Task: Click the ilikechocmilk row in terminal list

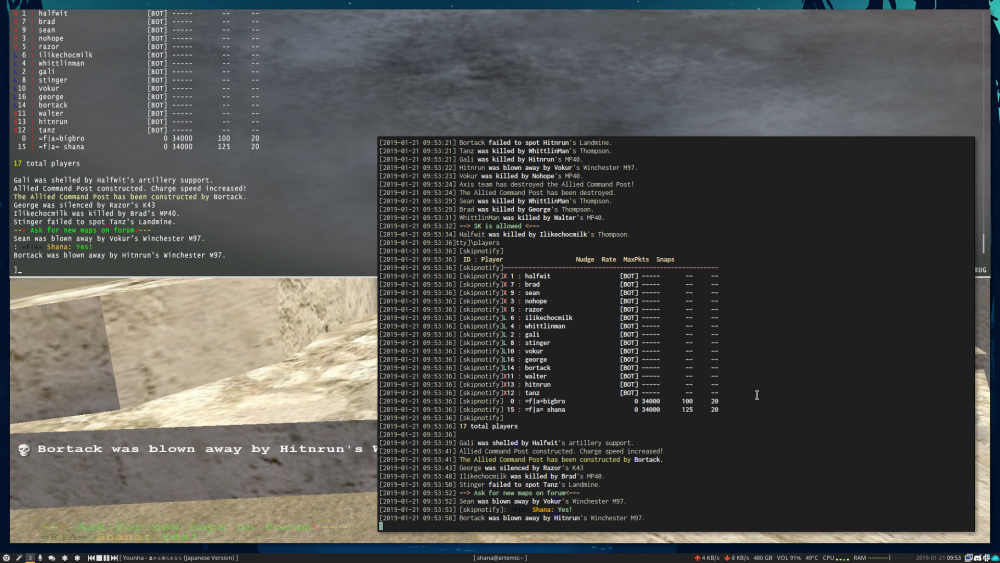Action: 548,318
